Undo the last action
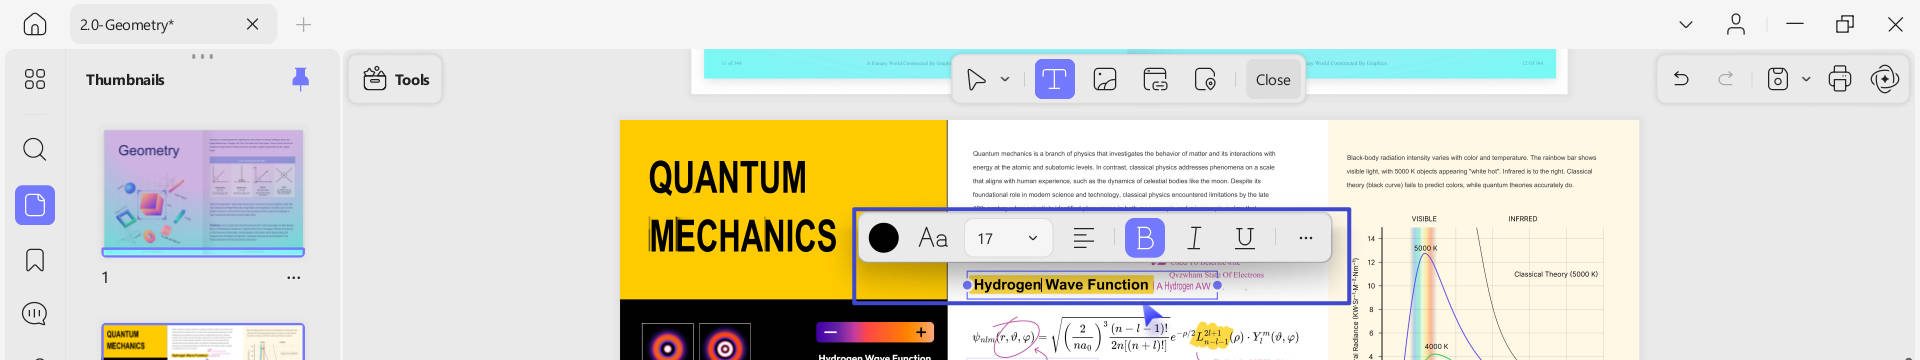This screenshot has width=1920, height=360. [1681, 79]
